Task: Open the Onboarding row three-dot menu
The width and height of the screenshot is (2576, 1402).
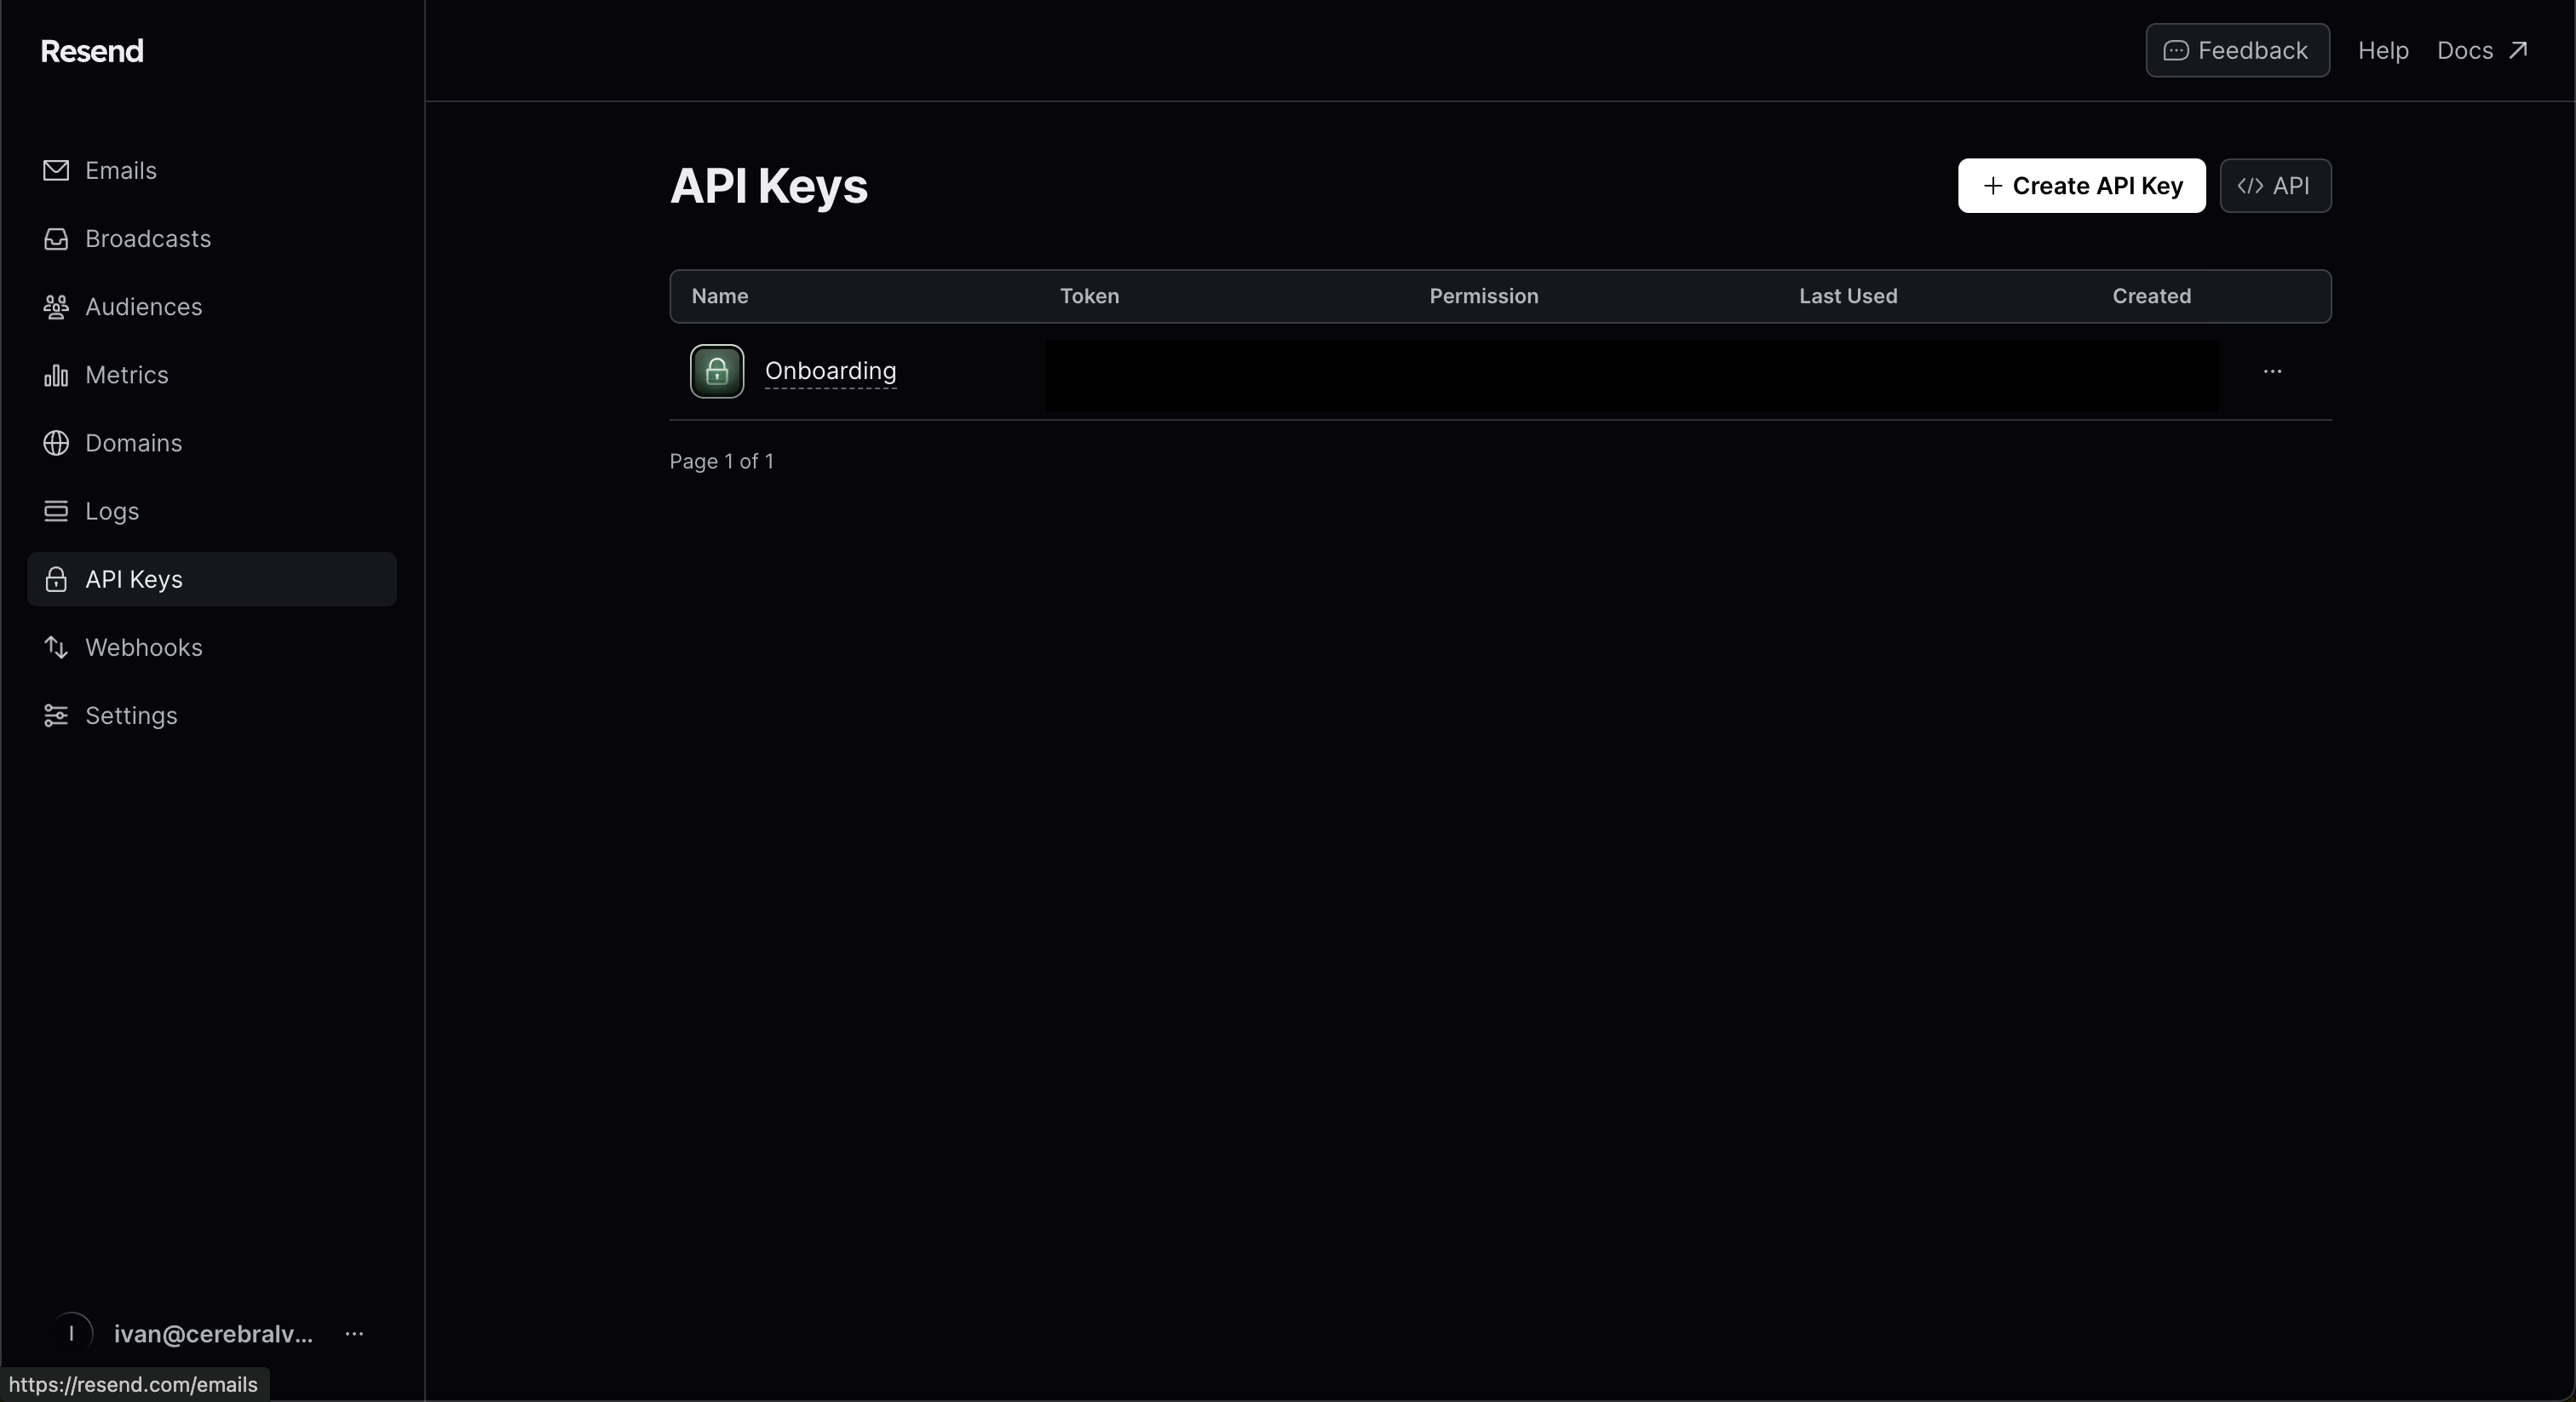Action: coord(2272,371)
